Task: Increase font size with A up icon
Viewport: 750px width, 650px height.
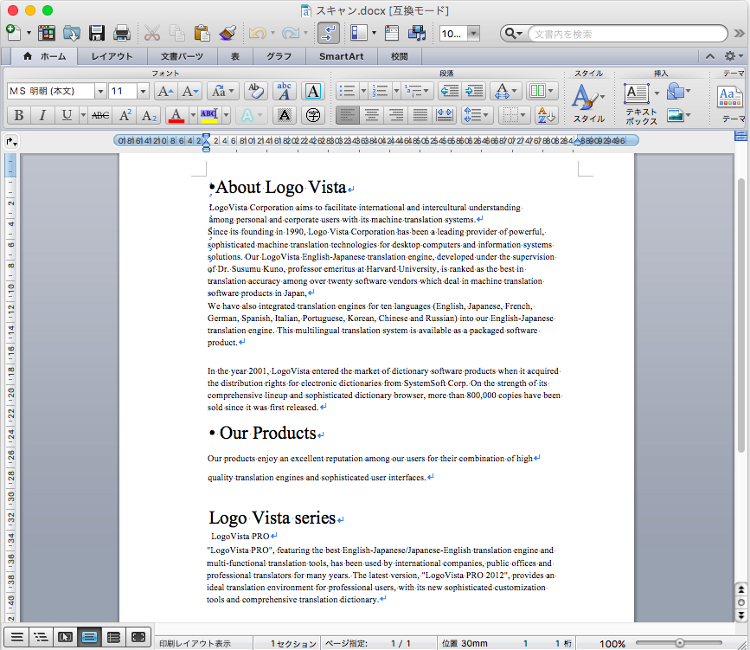Action: tap(165, 91)
